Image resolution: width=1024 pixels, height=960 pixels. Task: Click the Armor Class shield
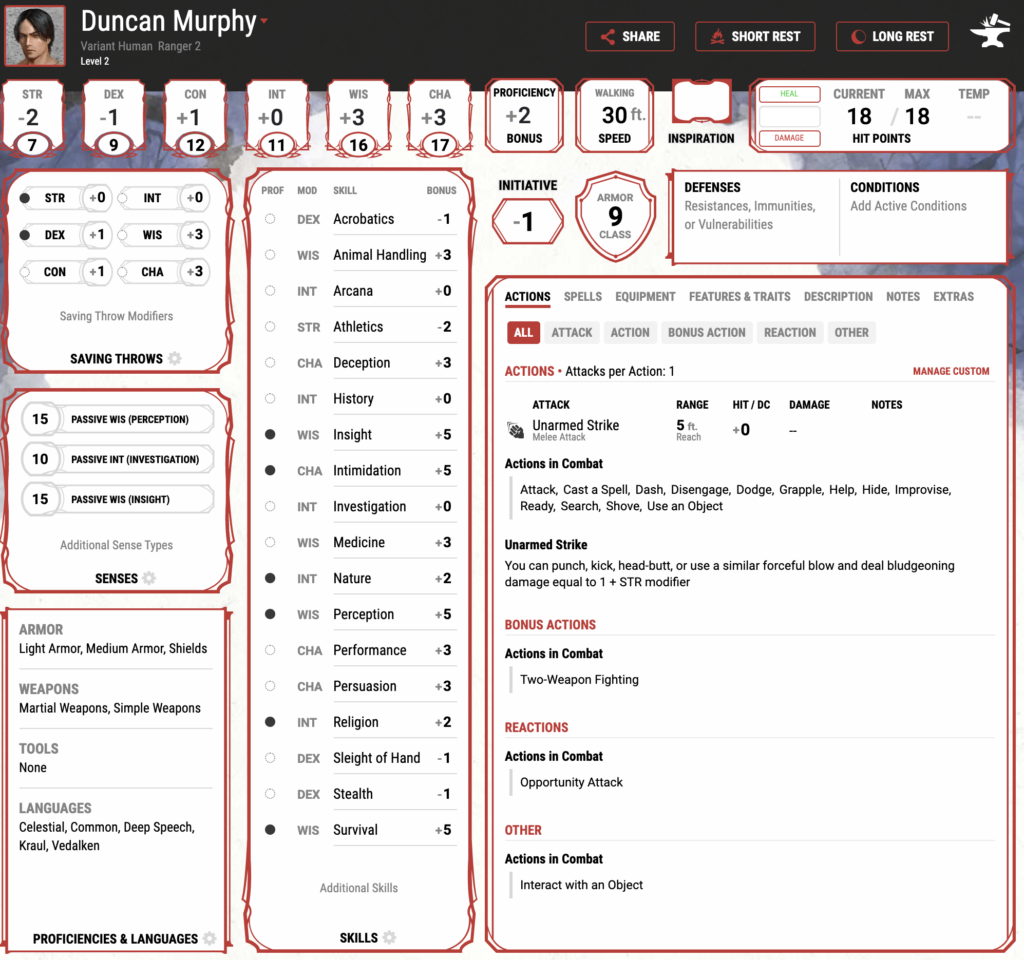pyautogui.click(x=615, y=217)
